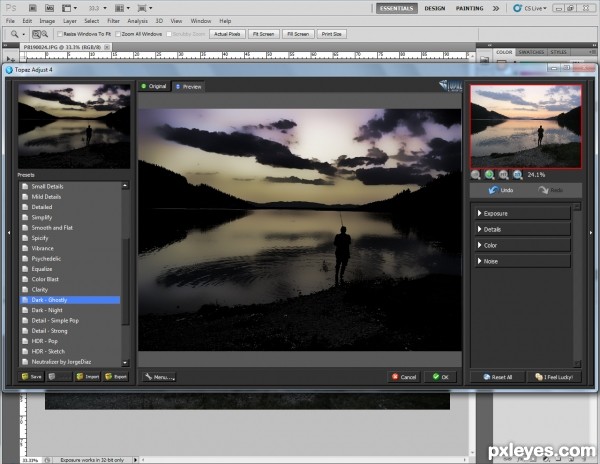The image size is (600, 464).
Task: Open Topaz Menu wrench button
Action: tap(160, 377)
